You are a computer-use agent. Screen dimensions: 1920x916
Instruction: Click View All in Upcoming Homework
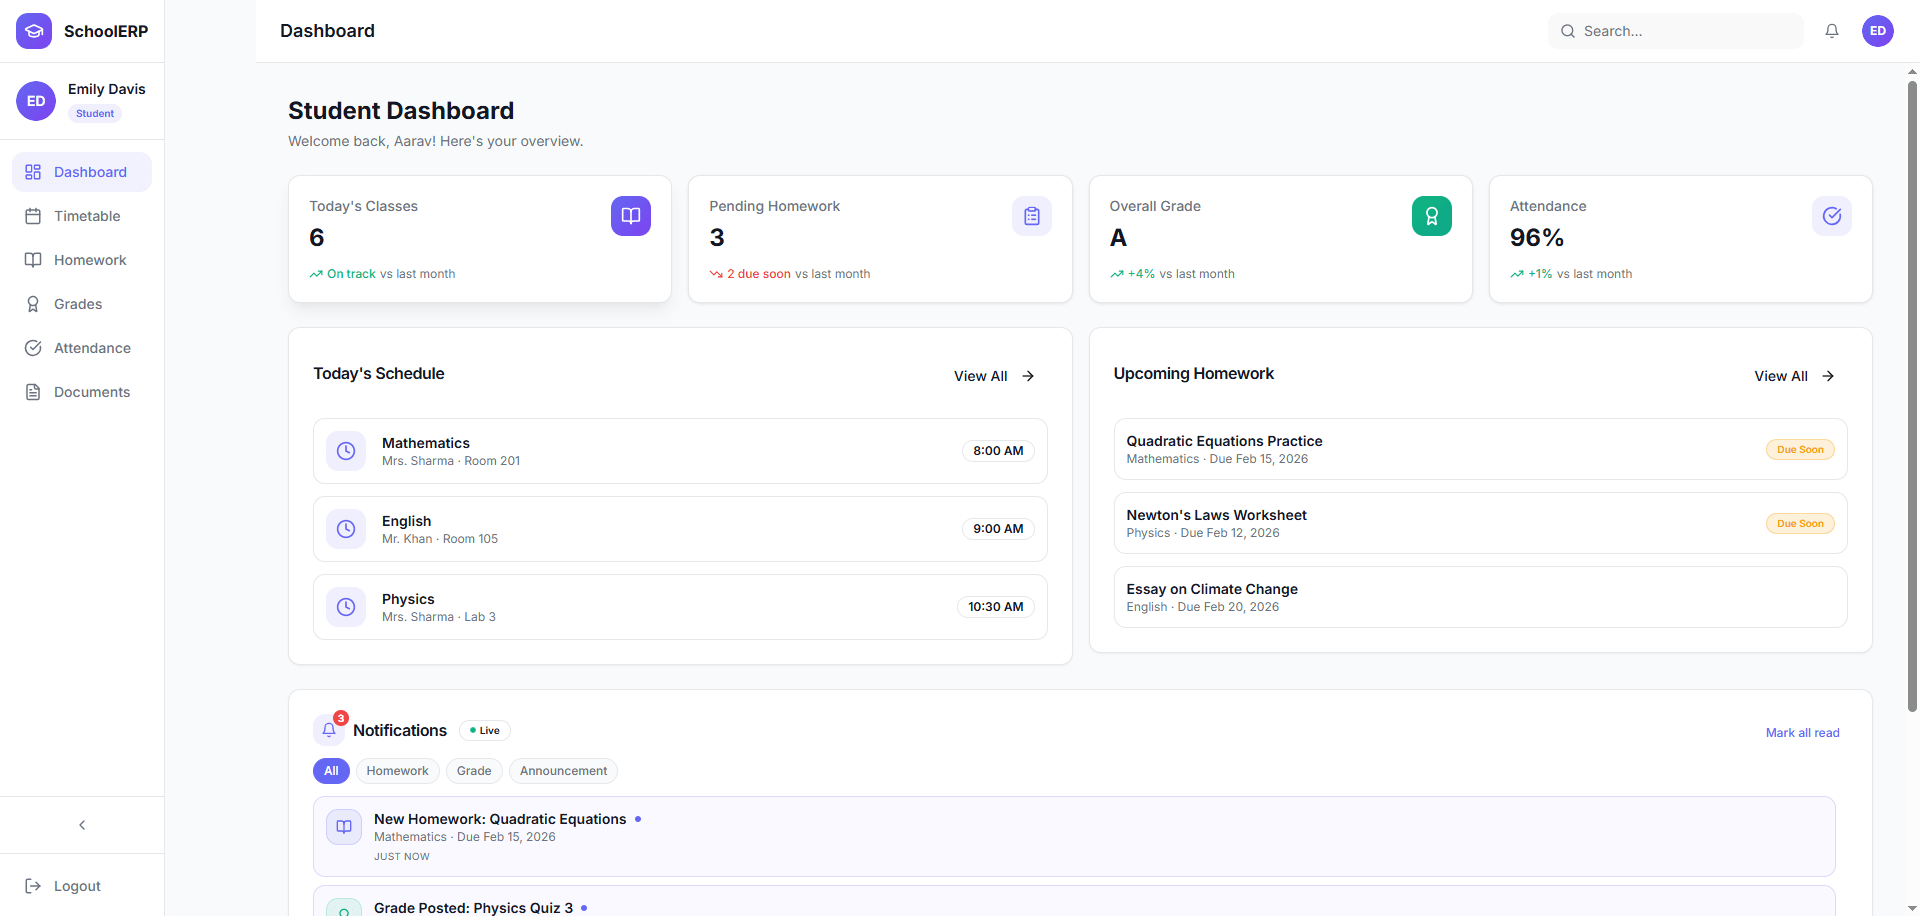coord(1794,376)
